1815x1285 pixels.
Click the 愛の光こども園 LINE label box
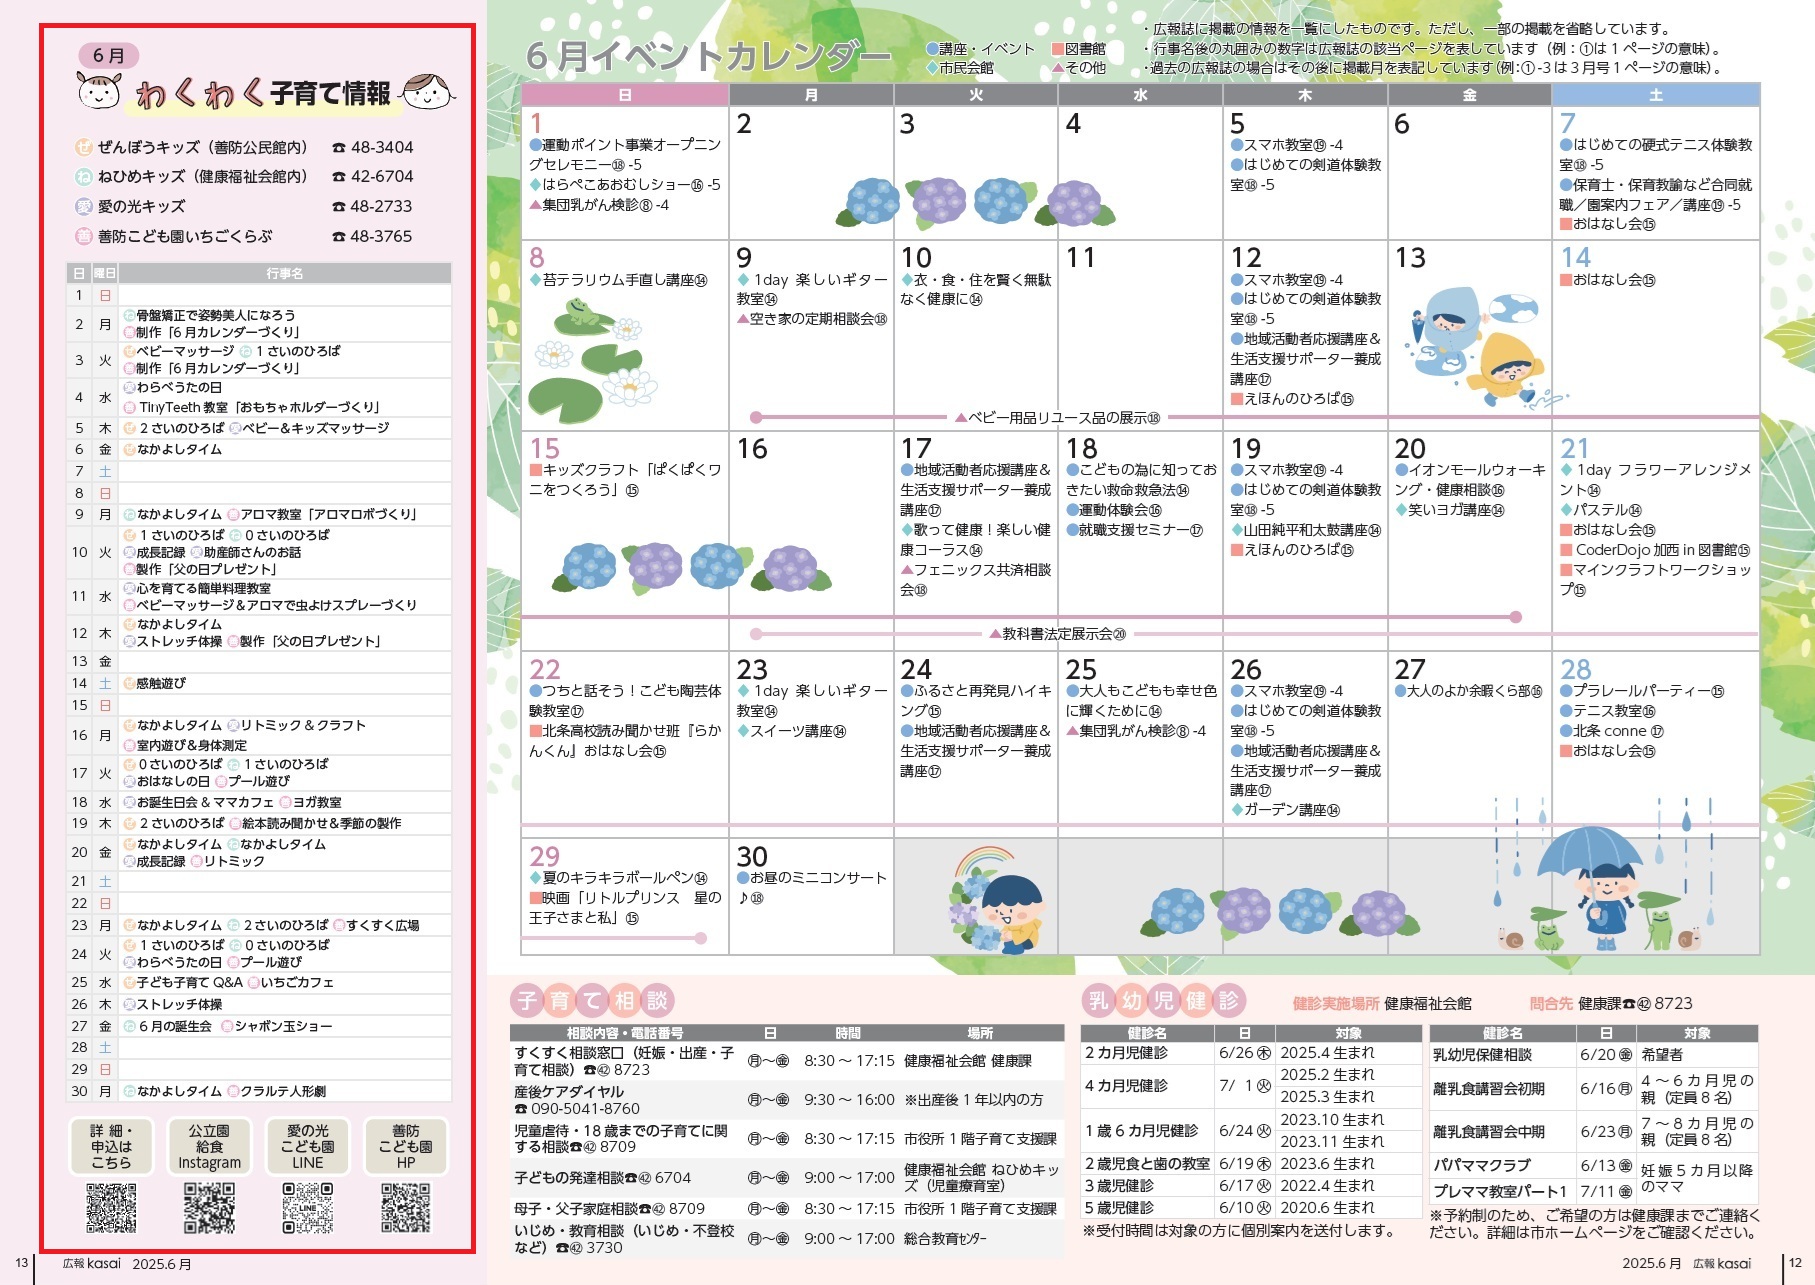tap(307, 1147)
